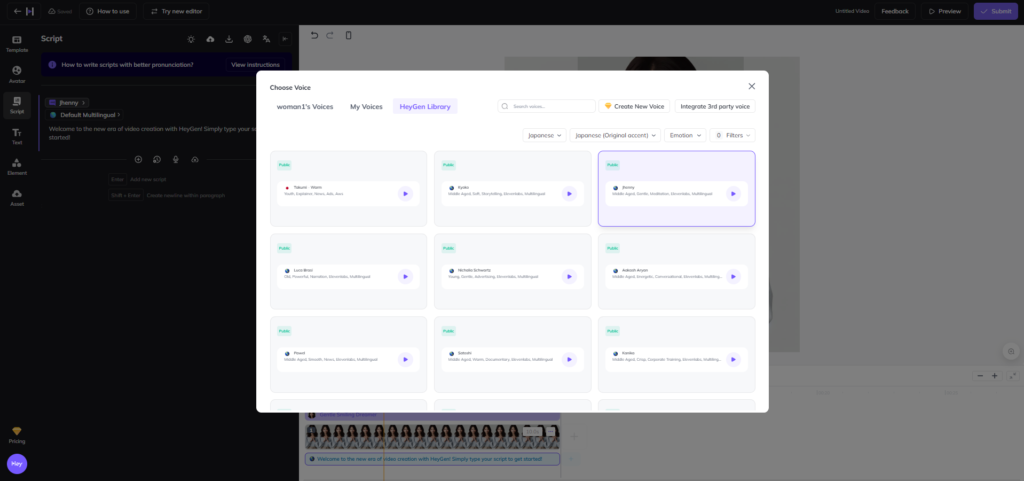Click the lightbulb script tips icon
This screenshot has height=481, width=1024.
[191, 39]
